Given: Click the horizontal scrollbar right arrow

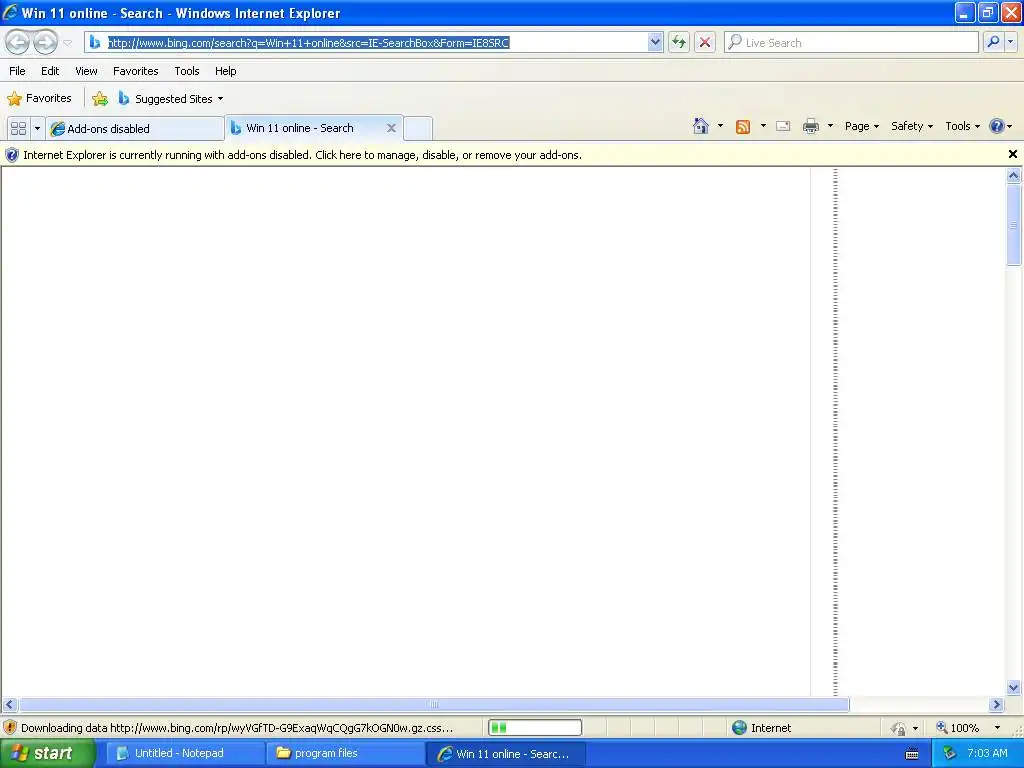Looking at the screenshot, I should pyautogui.click(x=996, y=704).
